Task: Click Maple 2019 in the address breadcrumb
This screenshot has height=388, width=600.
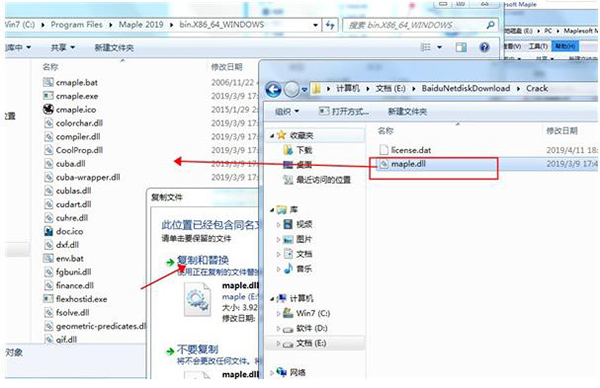Action: [141, 25]
